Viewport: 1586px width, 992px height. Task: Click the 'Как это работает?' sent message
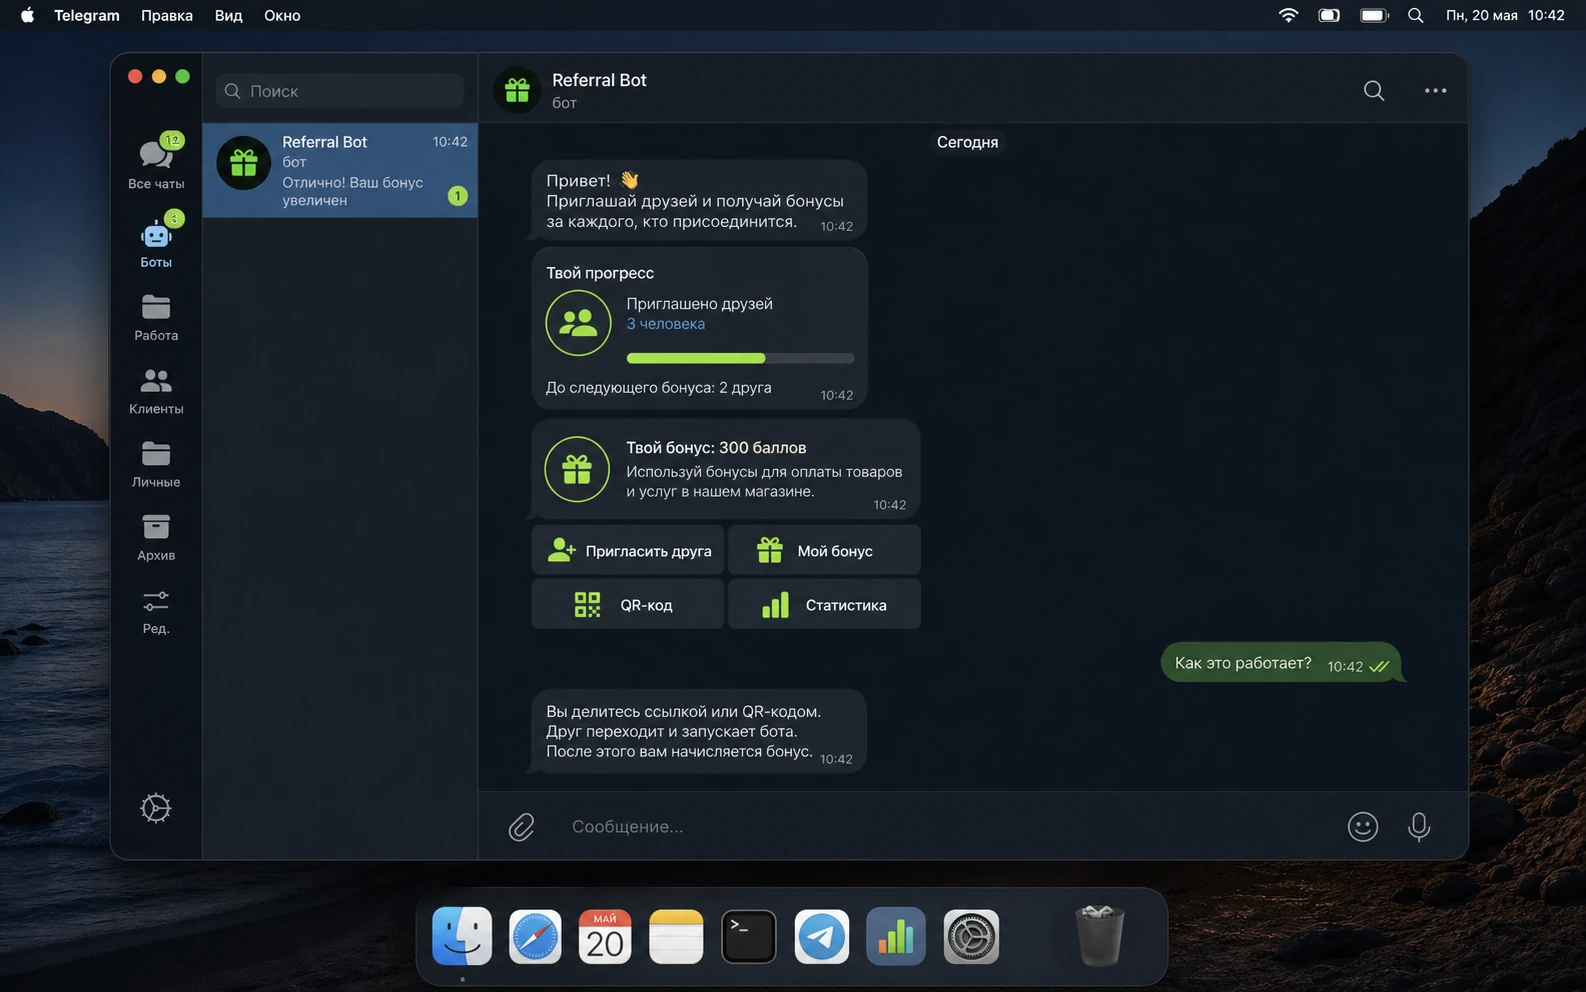(1281, 663)
